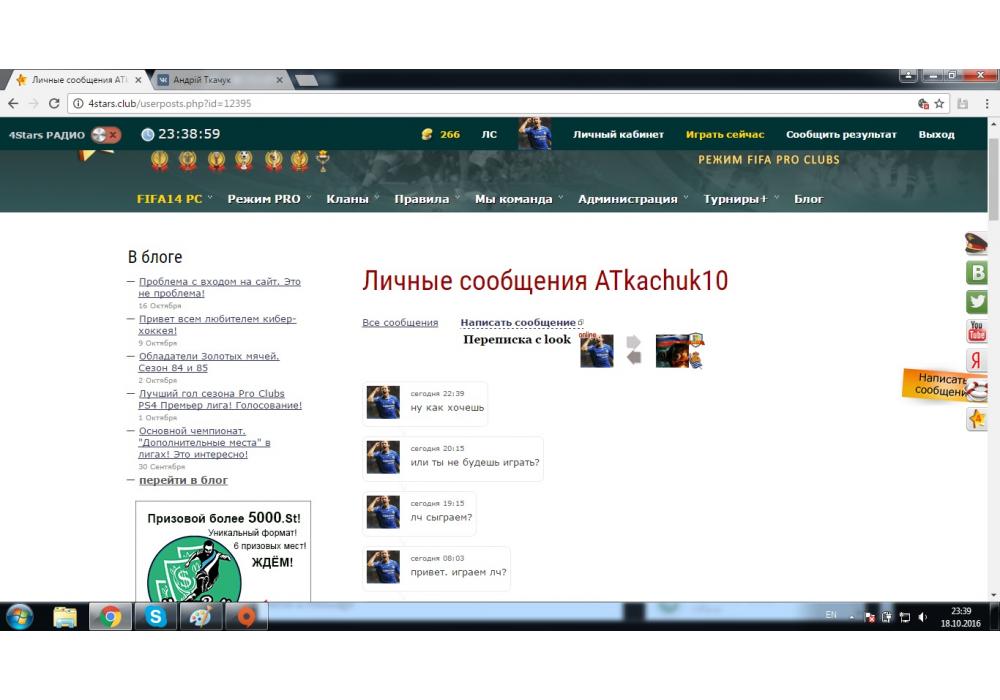The height and width of the screenshot is (700, 1000).
Task: Open the YouTube sidebar icon
Action: click(976, 332)
